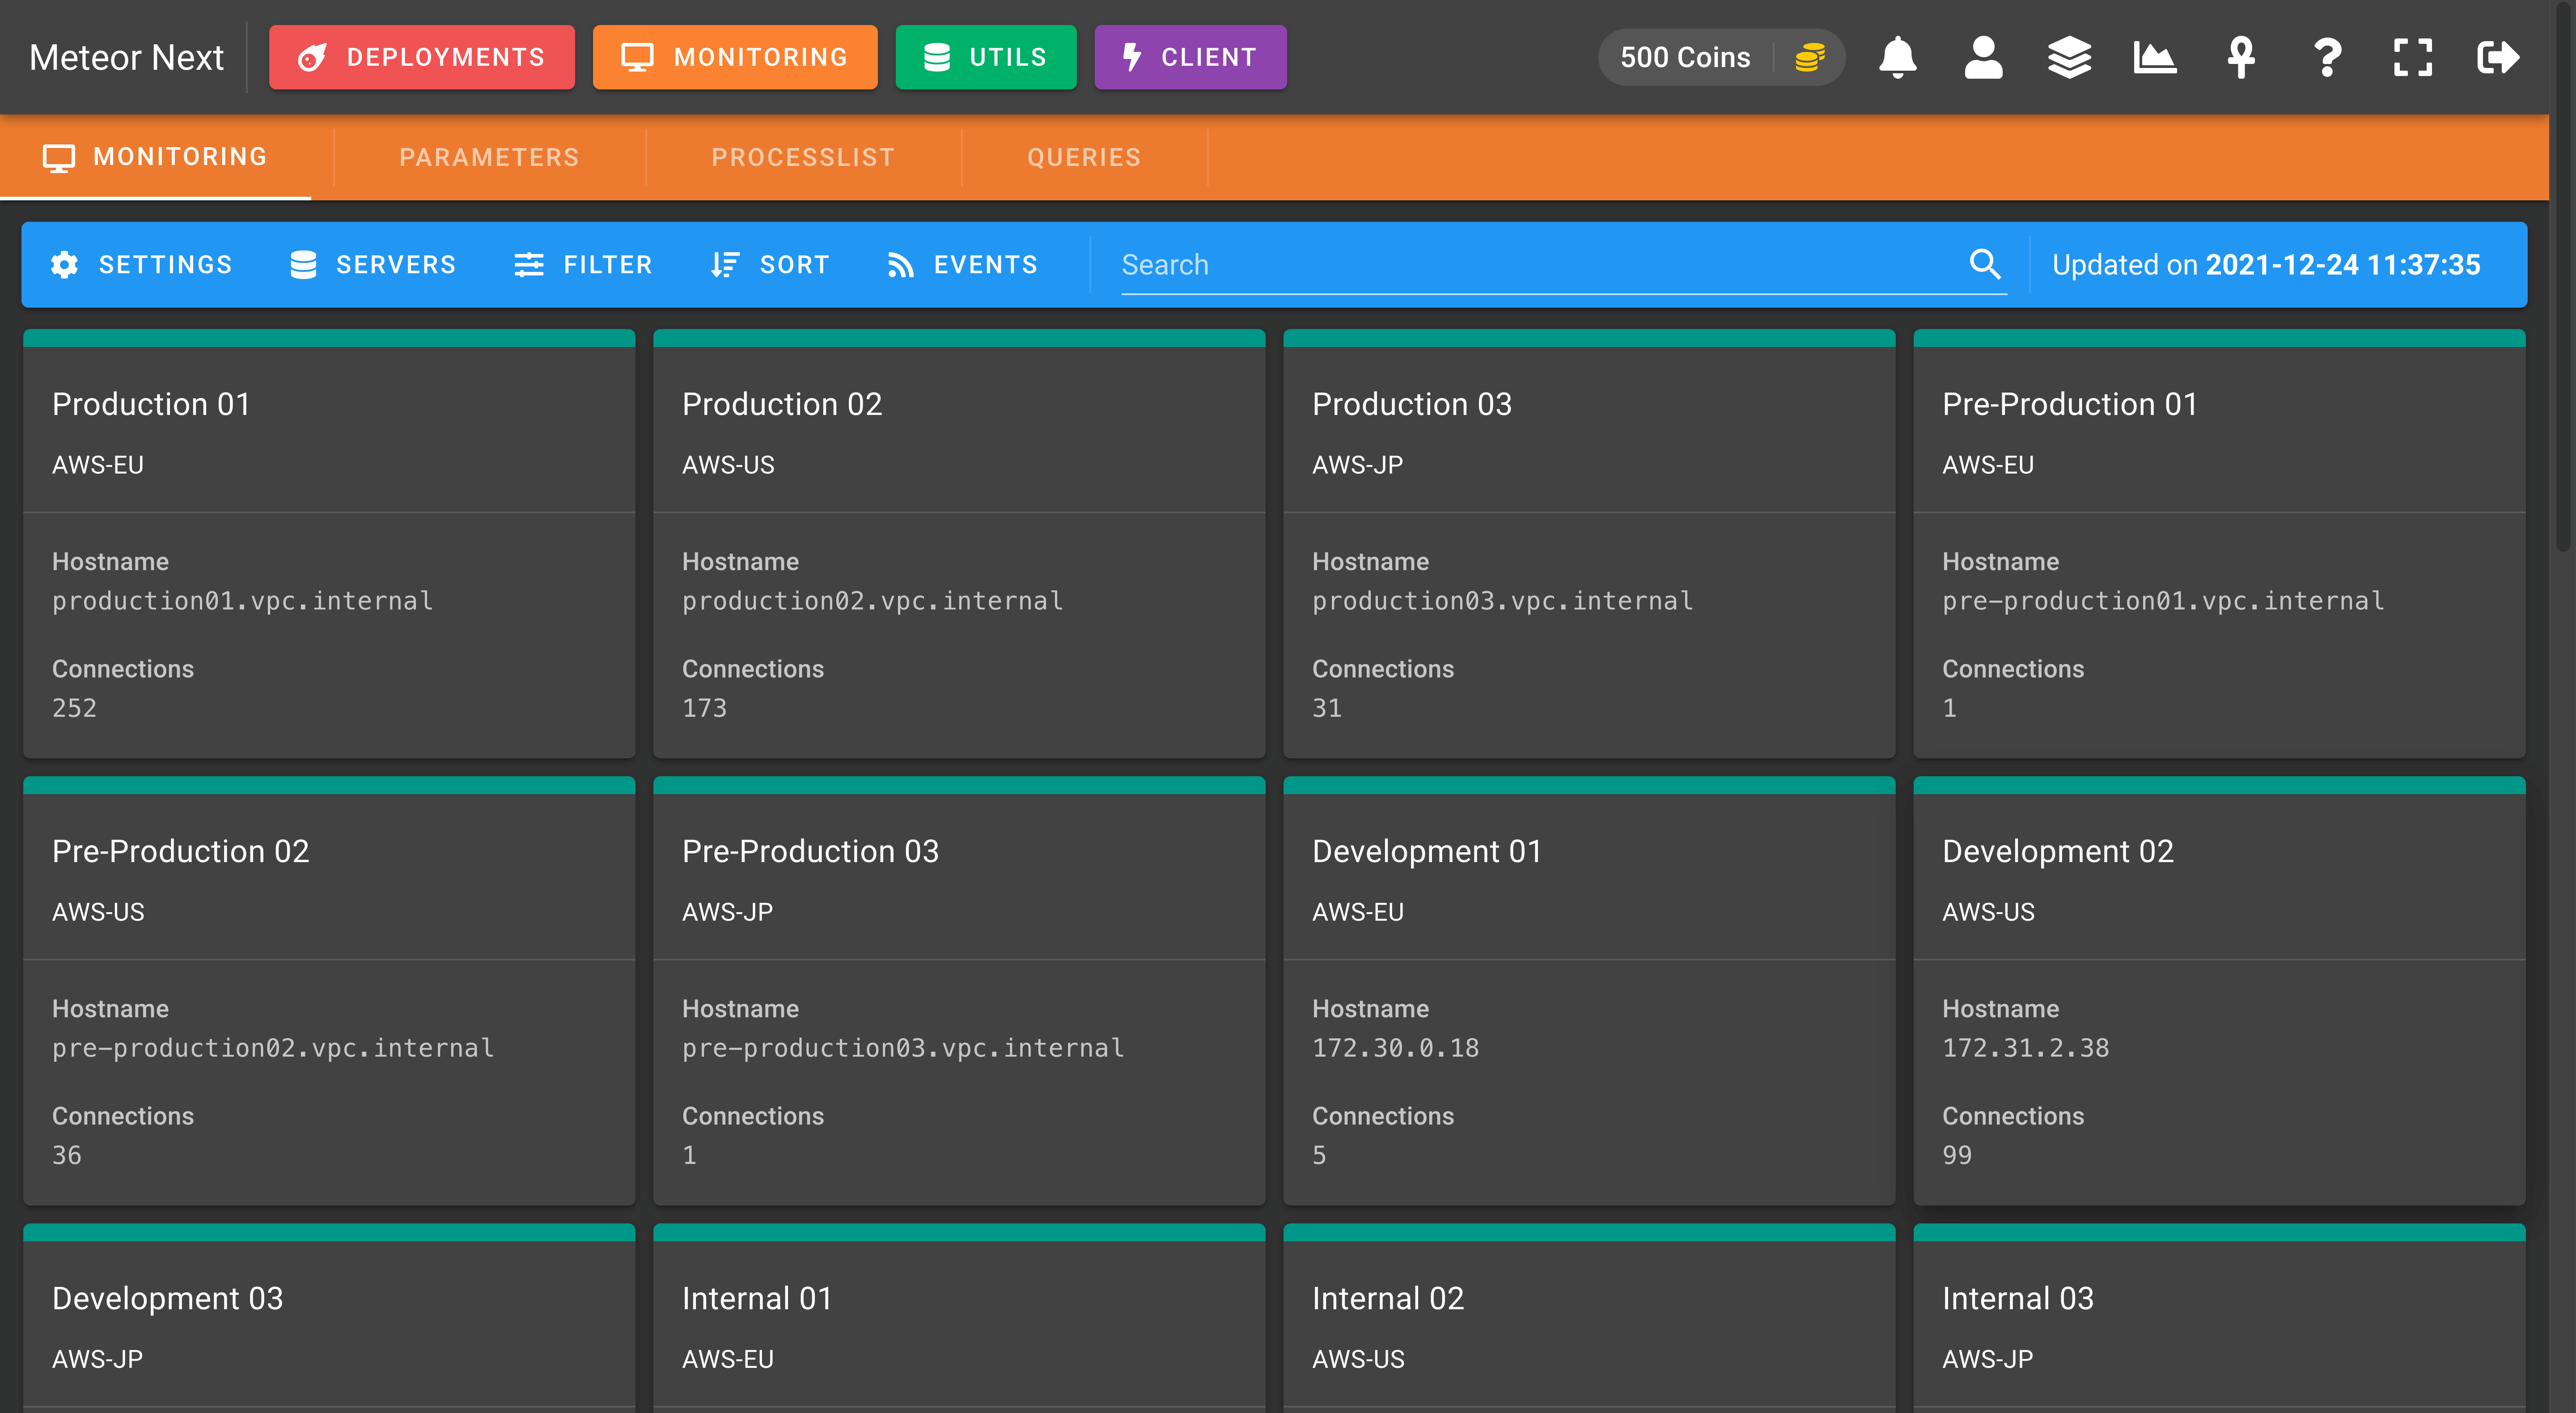Viewport: 2576px width, 1413px height.
Task: Open the Sort options
Action: (770, 264)
